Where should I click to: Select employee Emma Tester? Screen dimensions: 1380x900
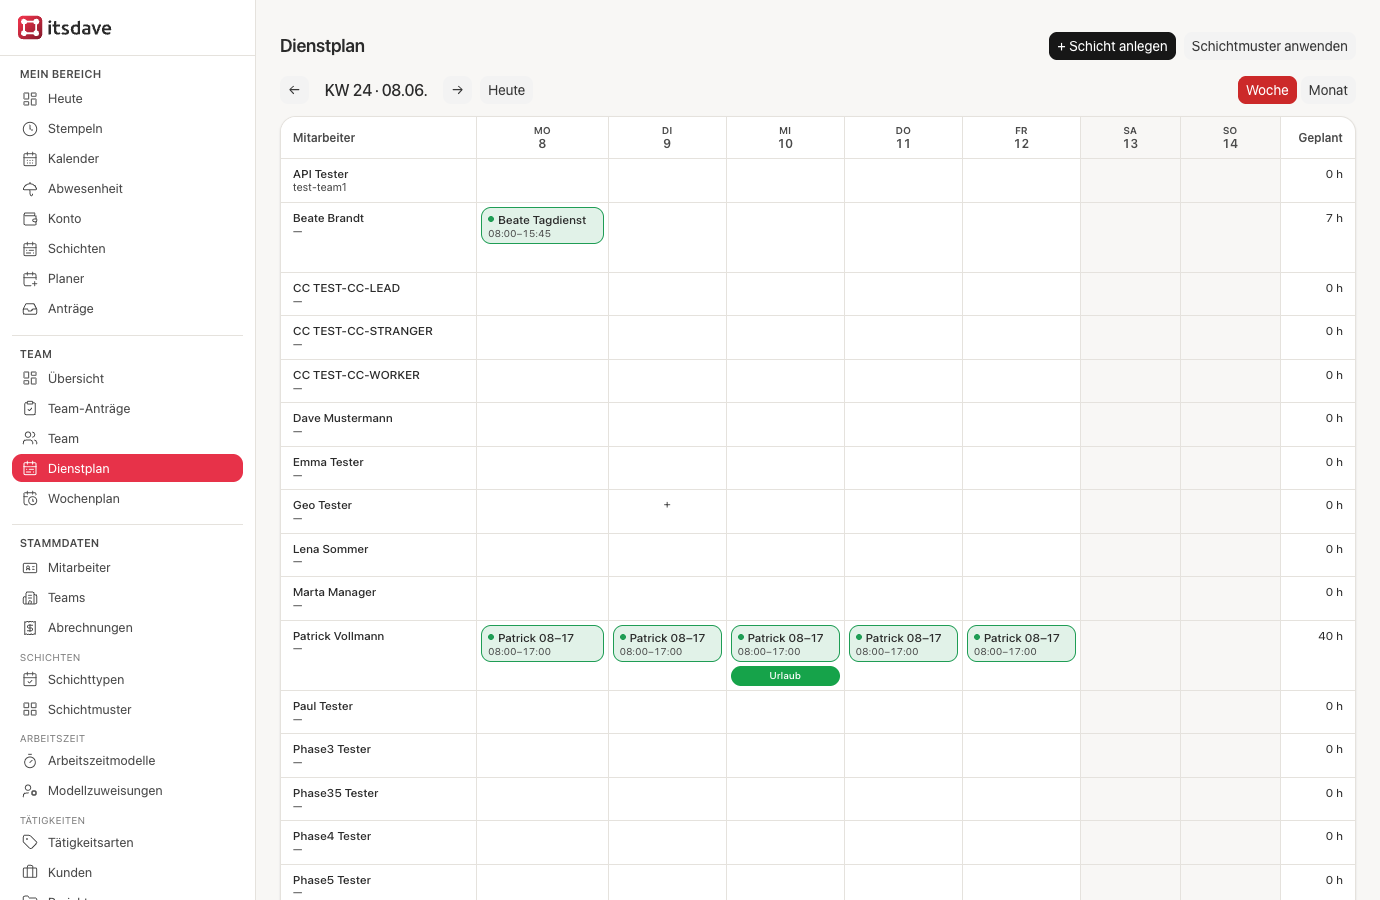click(x=328, y=462)
